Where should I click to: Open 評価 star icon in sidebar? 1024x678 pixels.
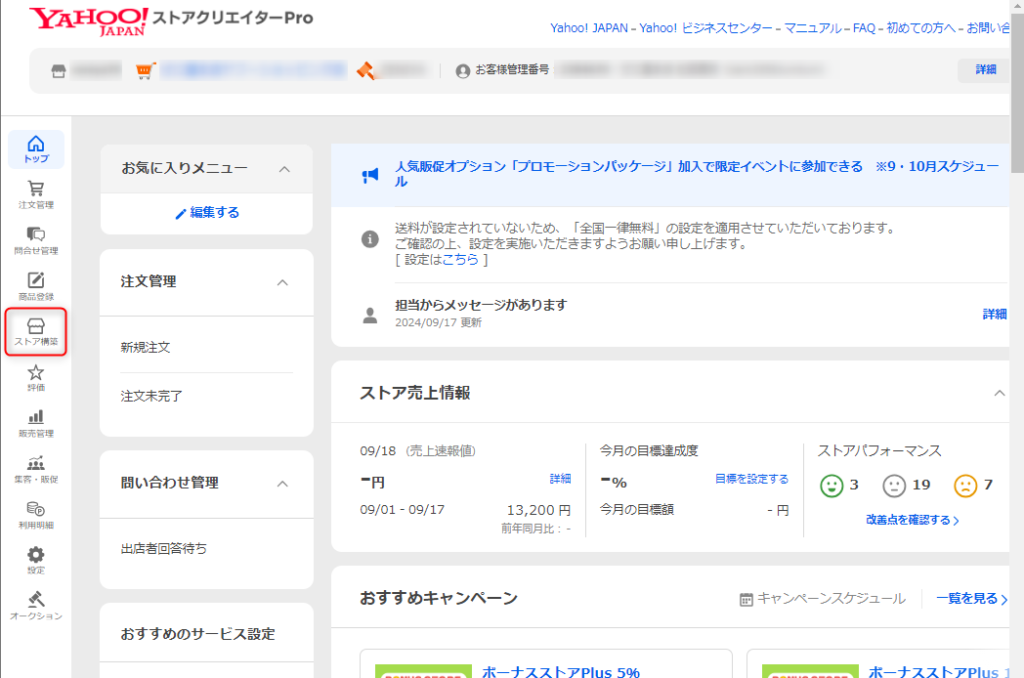(36, 378)
